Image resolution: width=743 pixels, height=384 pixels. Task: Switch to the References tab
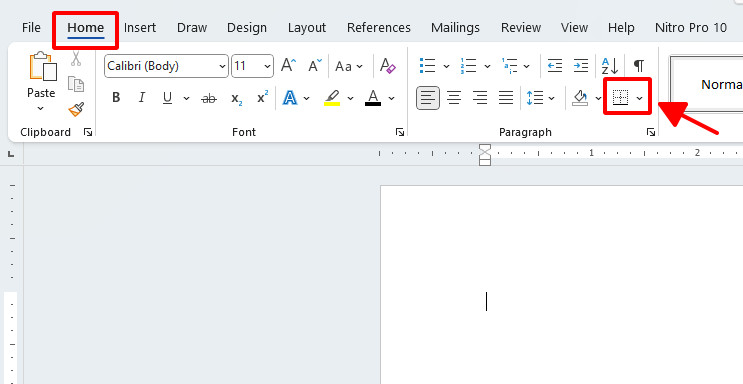[x=379, y=27]
